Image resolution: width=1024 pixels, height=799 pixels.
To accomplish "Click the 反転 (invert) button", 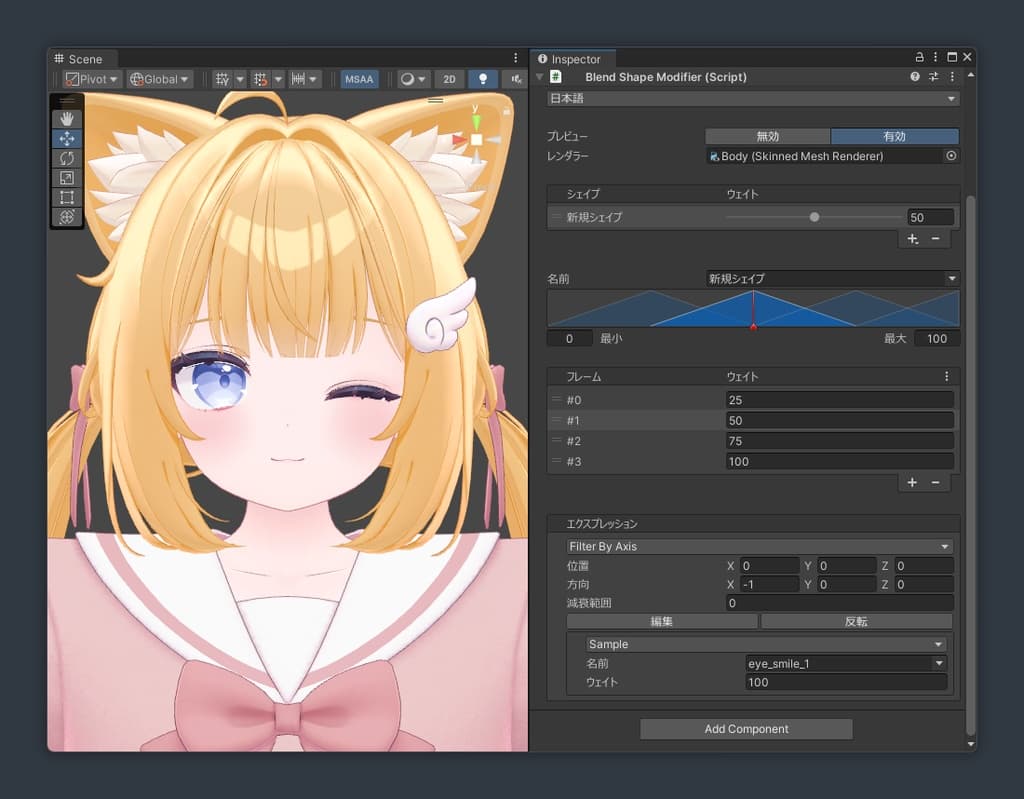I will pos(856,621).
